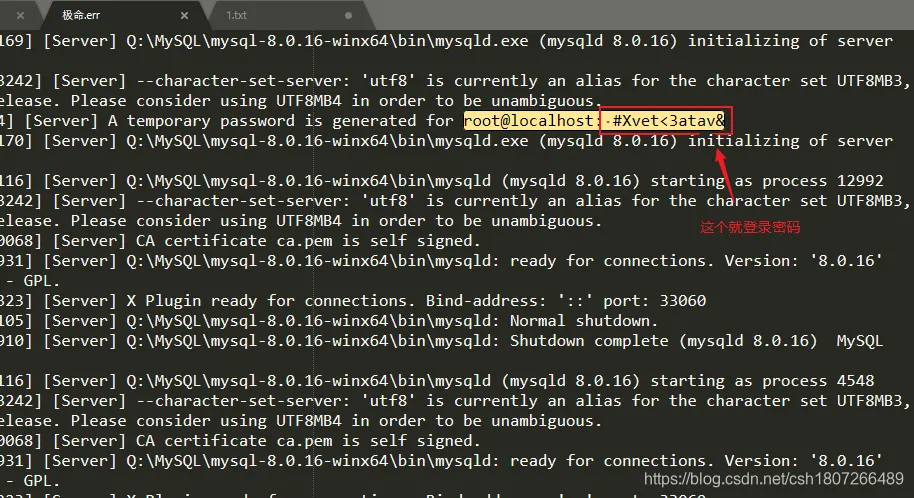Image resolution: width=914 pixels, height=498 pixels.
Task: Select the 极命.err tab
Action: pos(81,16)
